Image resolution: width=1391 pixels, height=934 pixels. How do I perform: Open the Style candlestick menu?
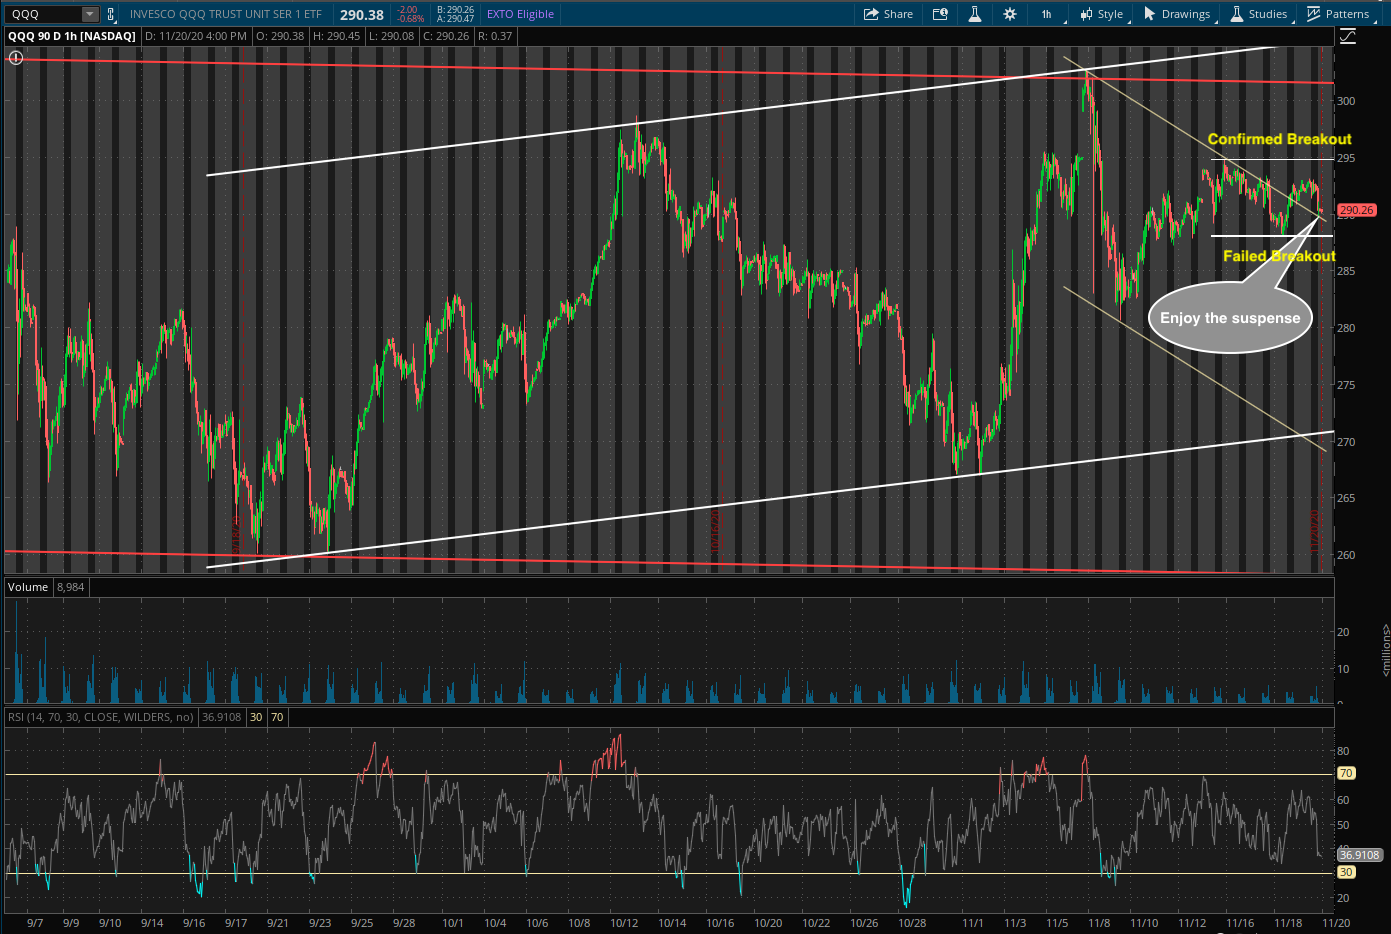coord(1101,14)
